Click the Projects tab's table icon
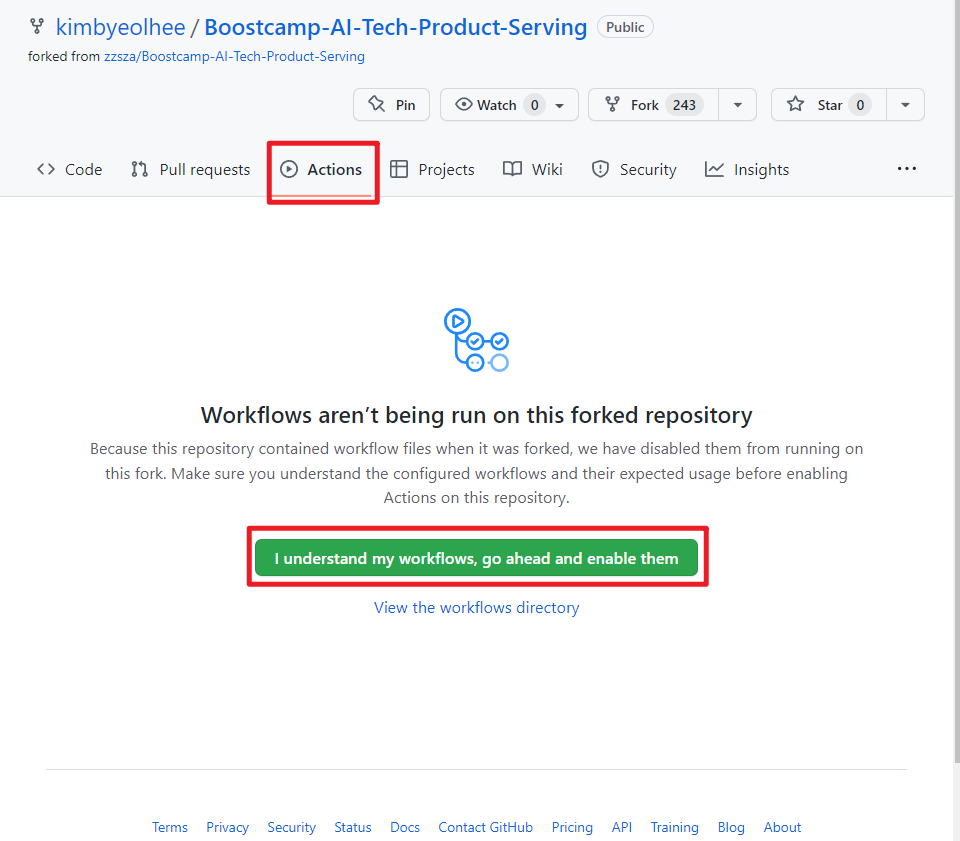This screenshot has height=841, width=960. 399,169
